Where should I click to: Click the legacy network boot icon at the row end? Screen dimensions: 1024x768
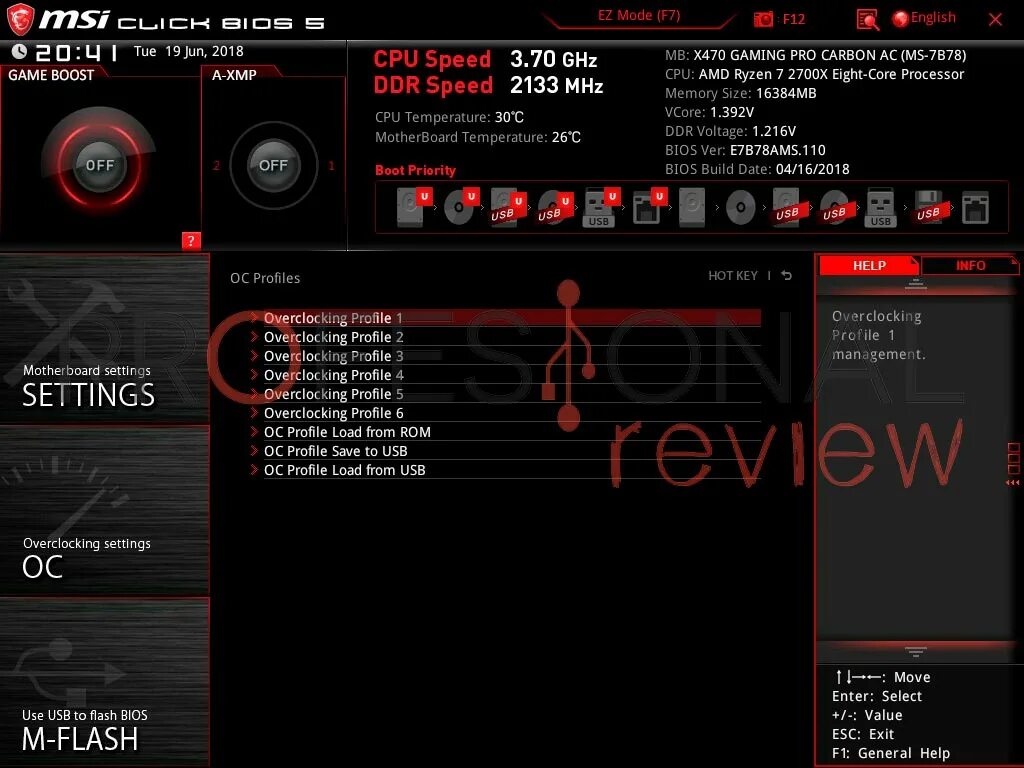[975, 208]
